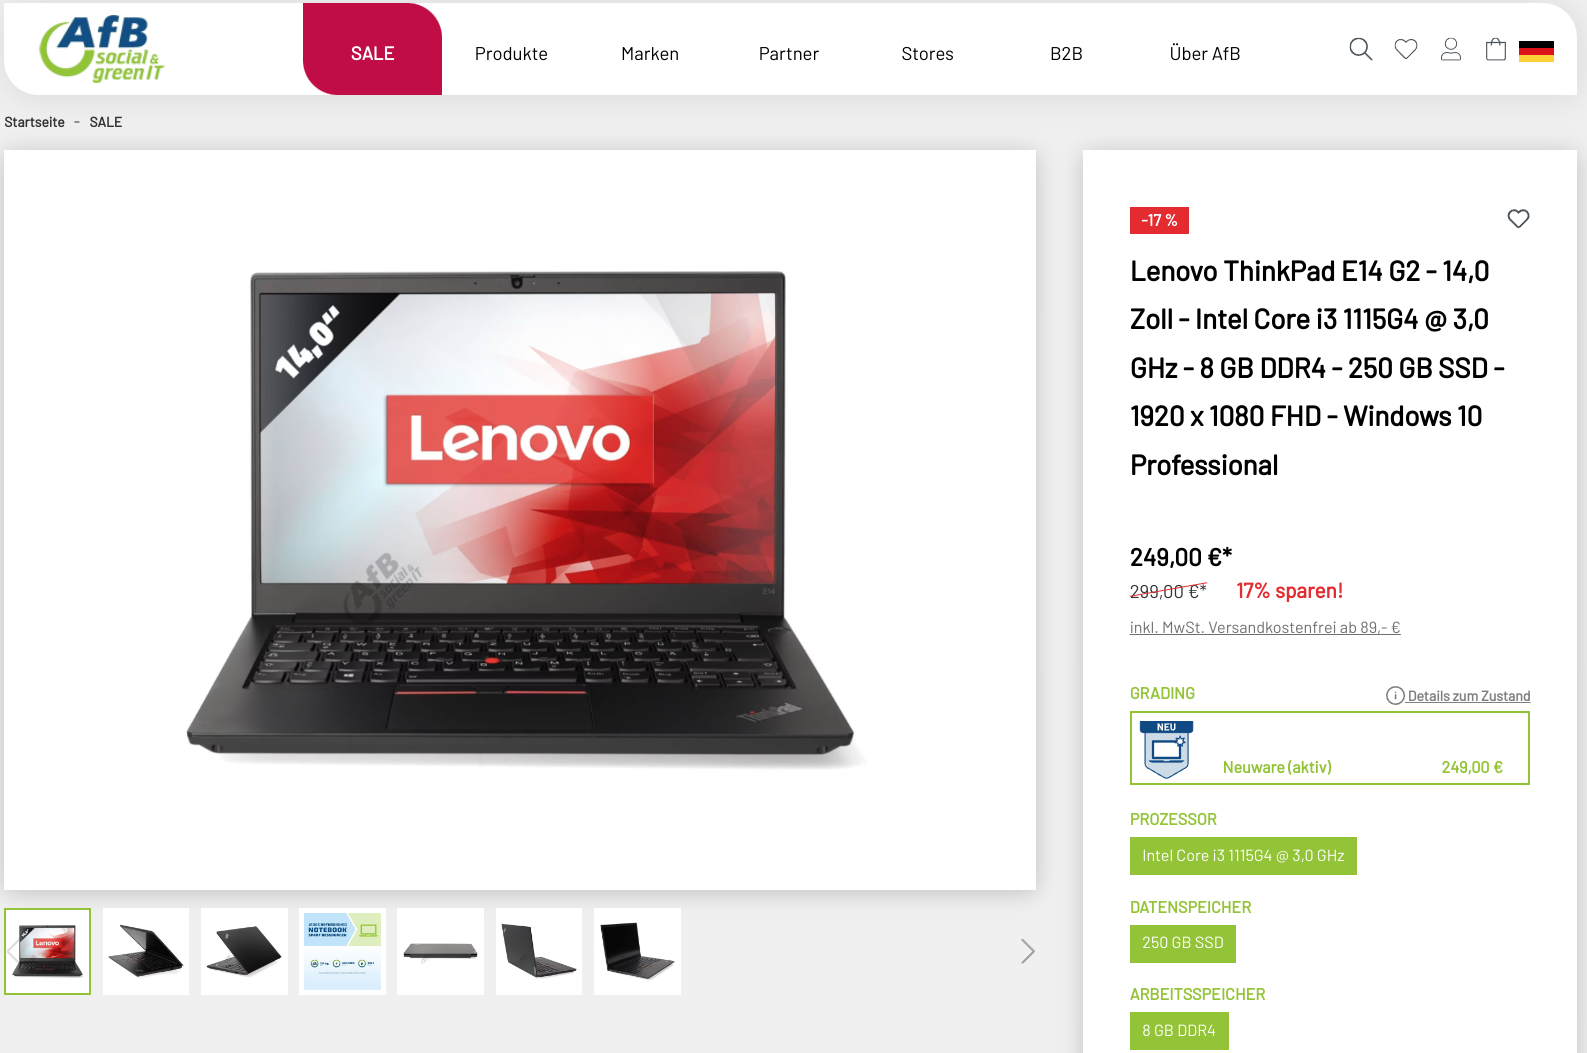Go to Startseite breadcrumb link
This screenshot has width=1587, height=1053.
click(34, 122)
